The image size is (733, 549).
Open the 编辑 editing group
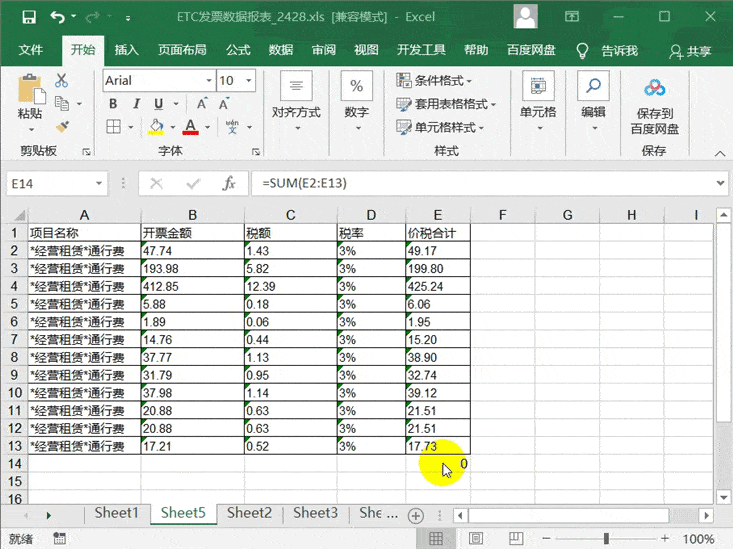tap(594, 101)
